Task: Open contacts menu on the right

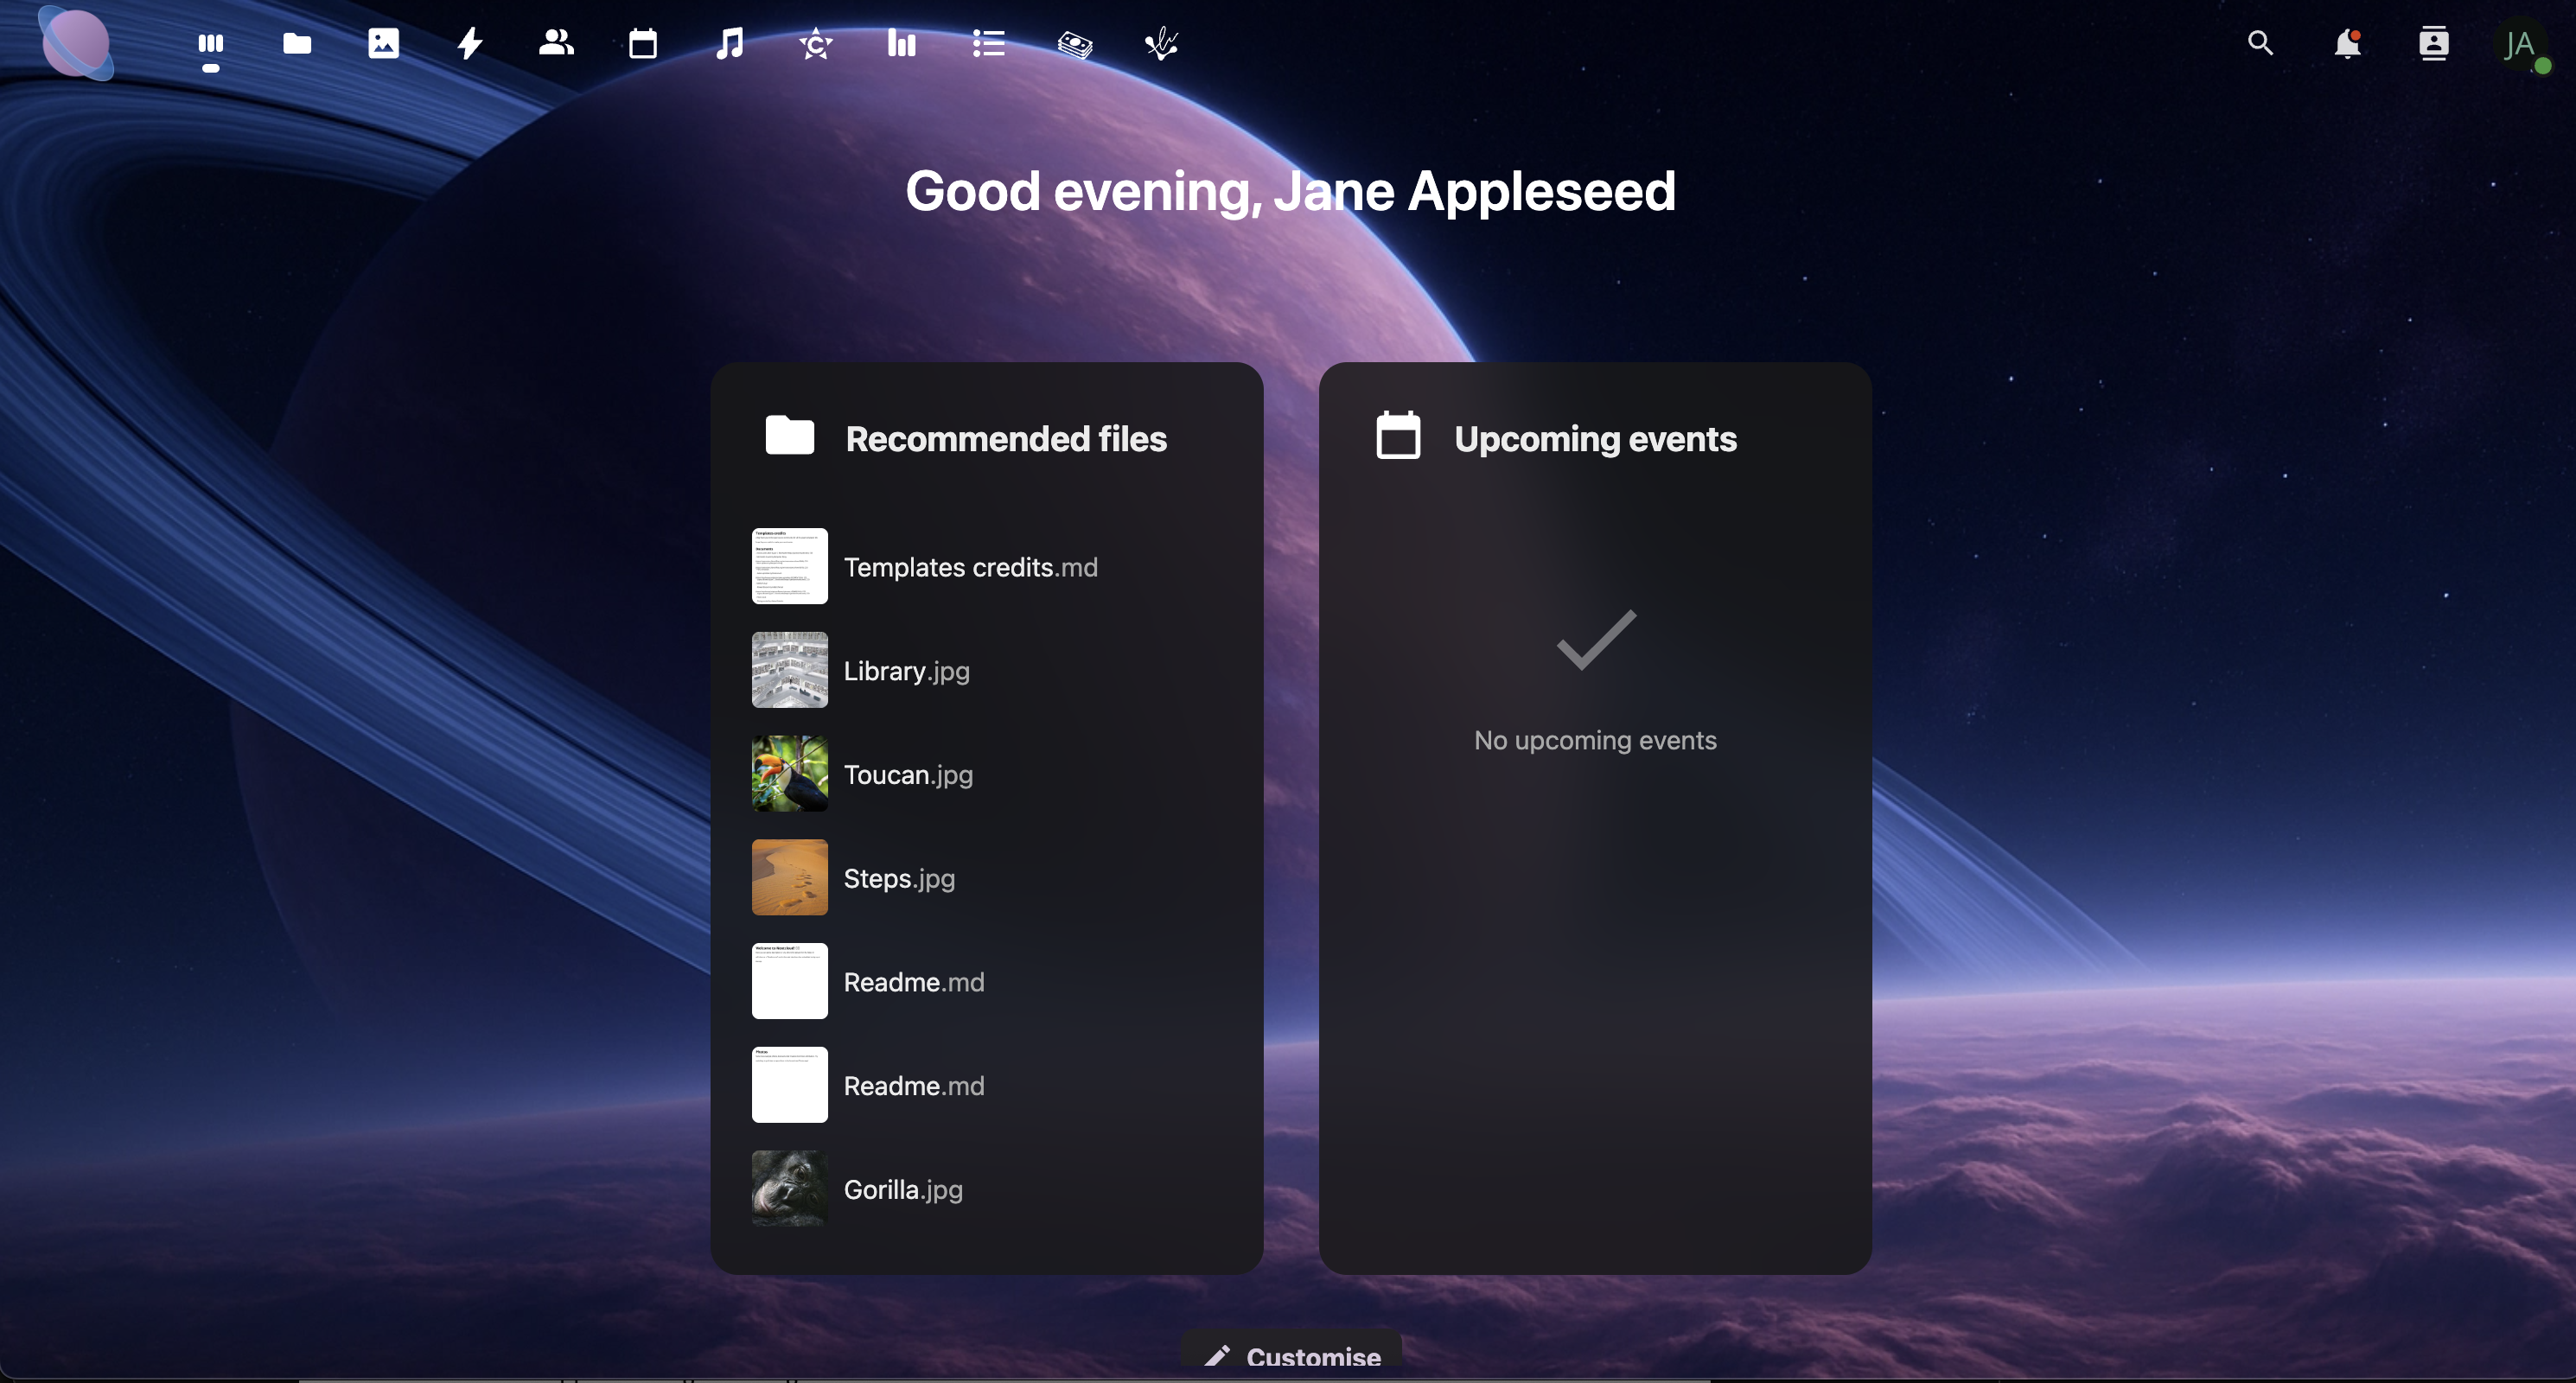Action: pyautogui.click(x=2433, y=43)
